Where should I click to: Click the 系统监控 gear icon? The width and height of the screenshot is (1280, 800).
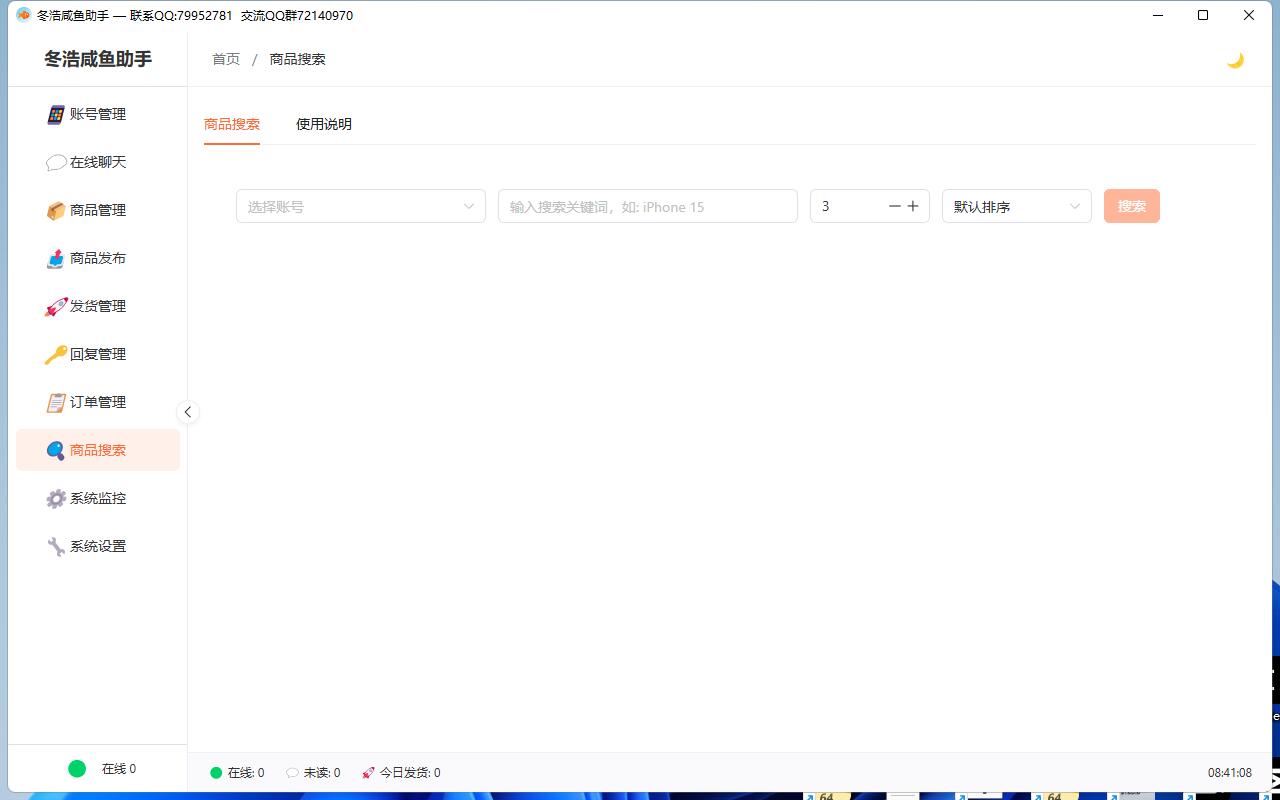click(56, 498)
